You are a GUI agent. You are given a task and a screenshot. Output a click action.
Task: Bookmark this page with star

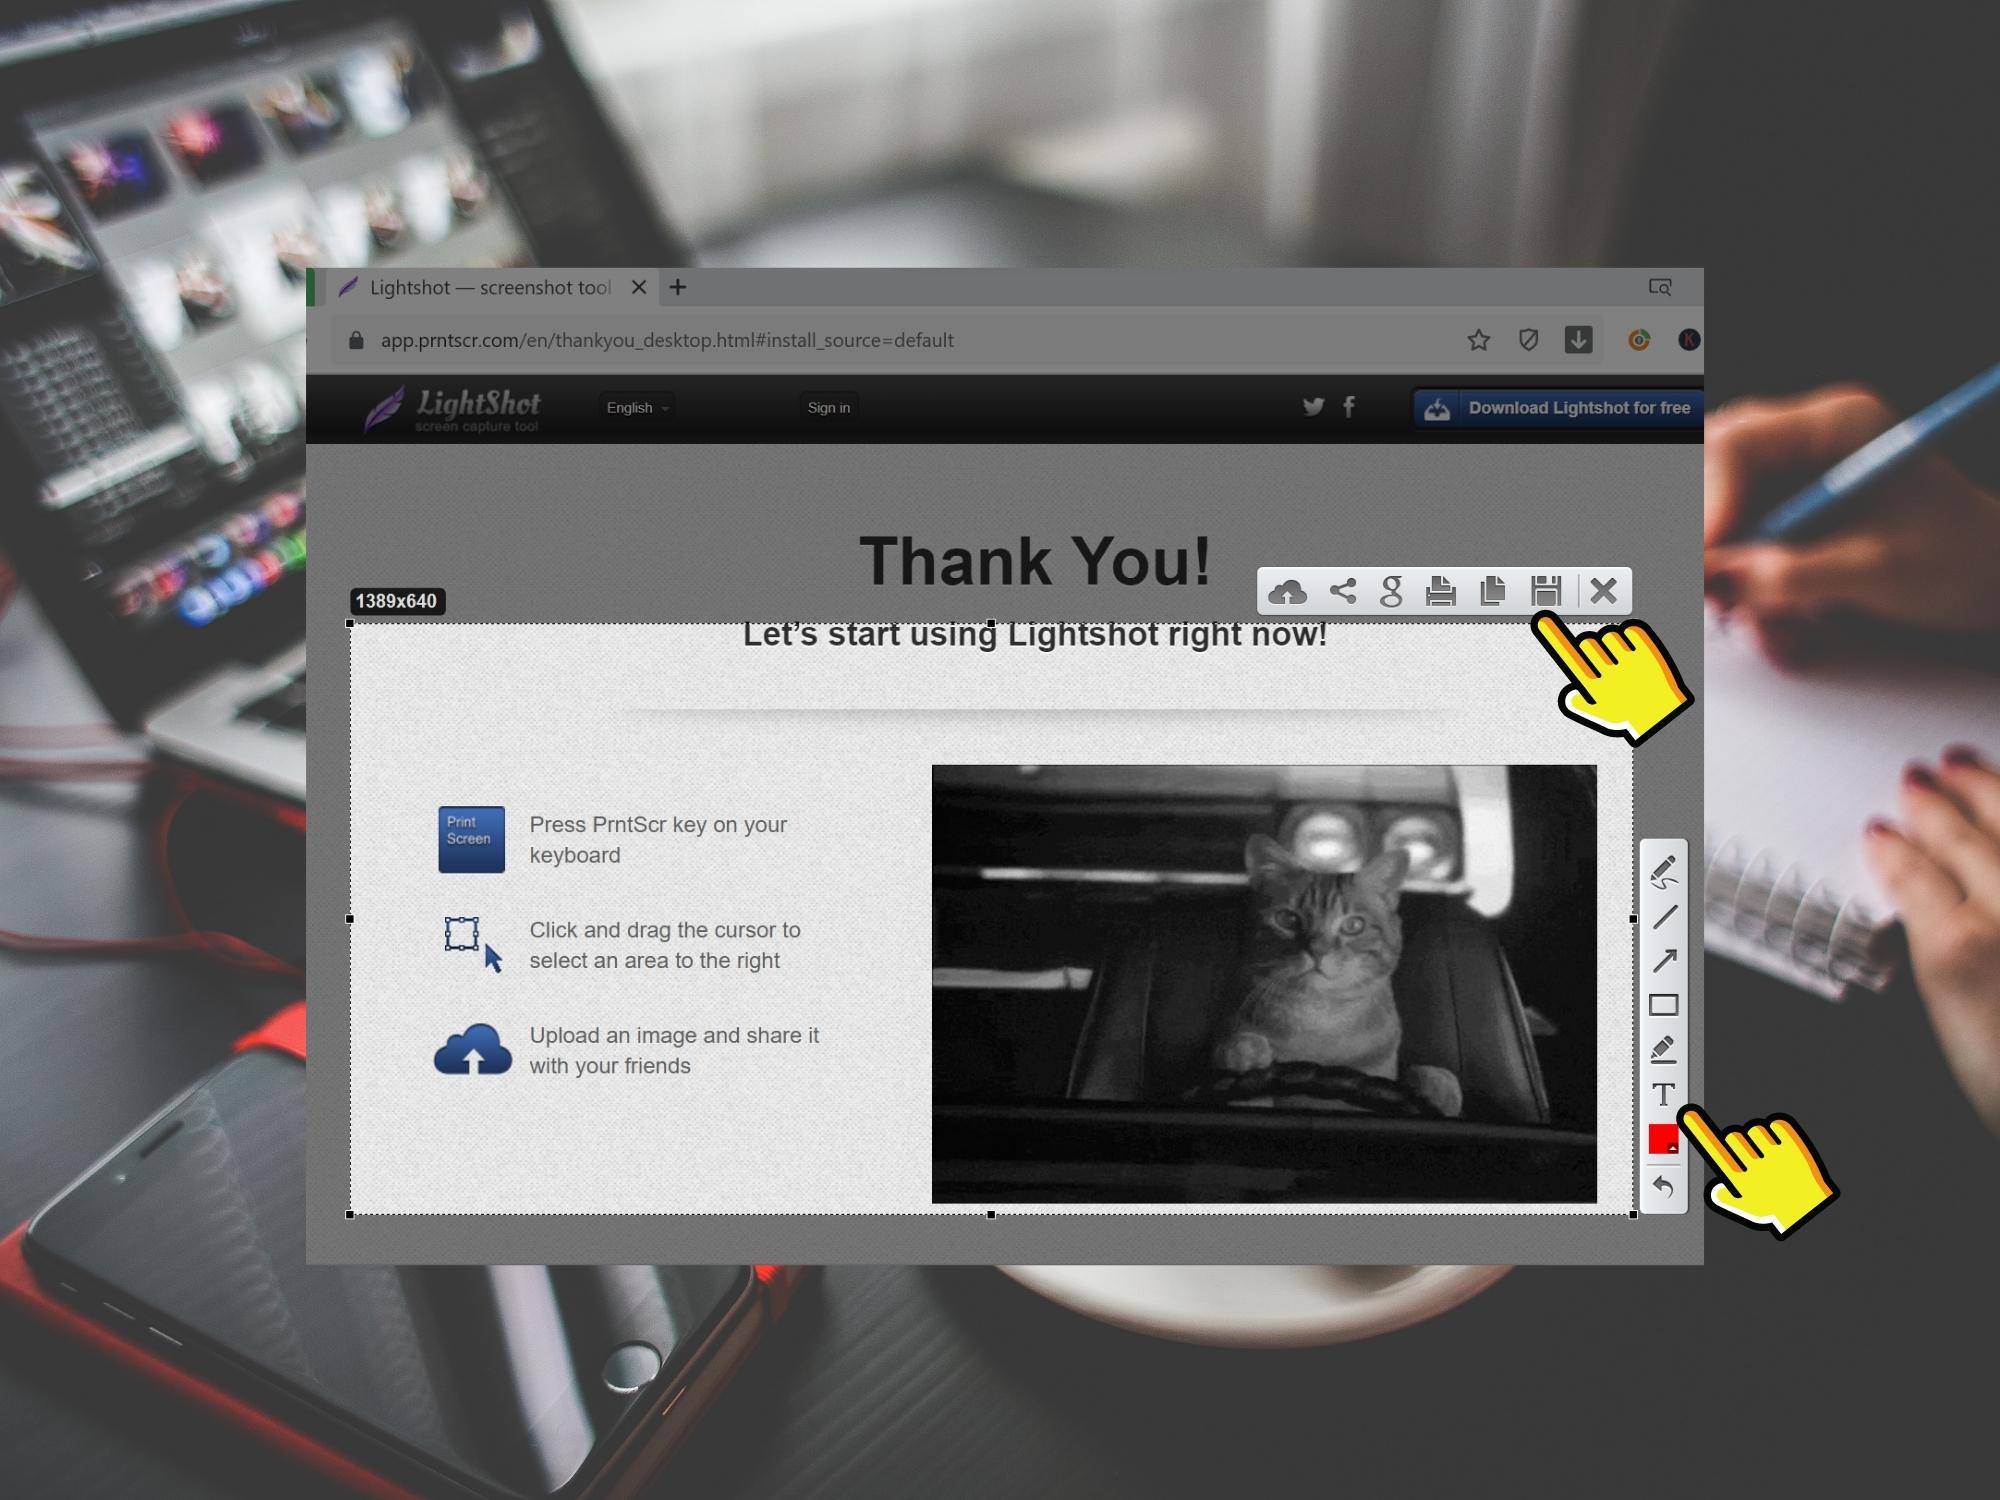point(1478,340)
